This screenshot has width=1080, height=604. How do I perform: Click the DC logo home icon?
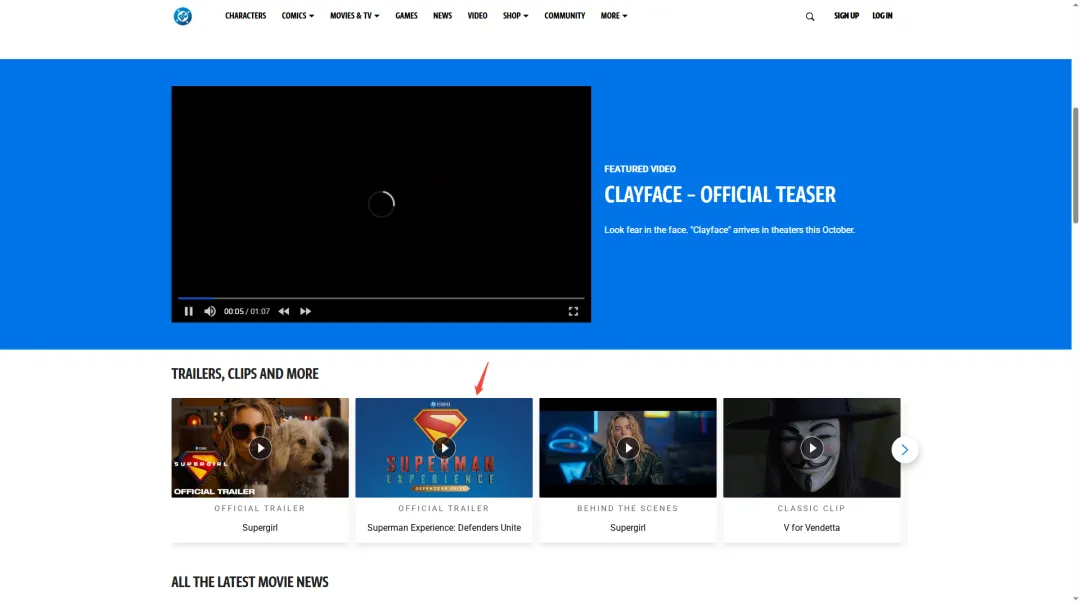[x=183, y=16]
